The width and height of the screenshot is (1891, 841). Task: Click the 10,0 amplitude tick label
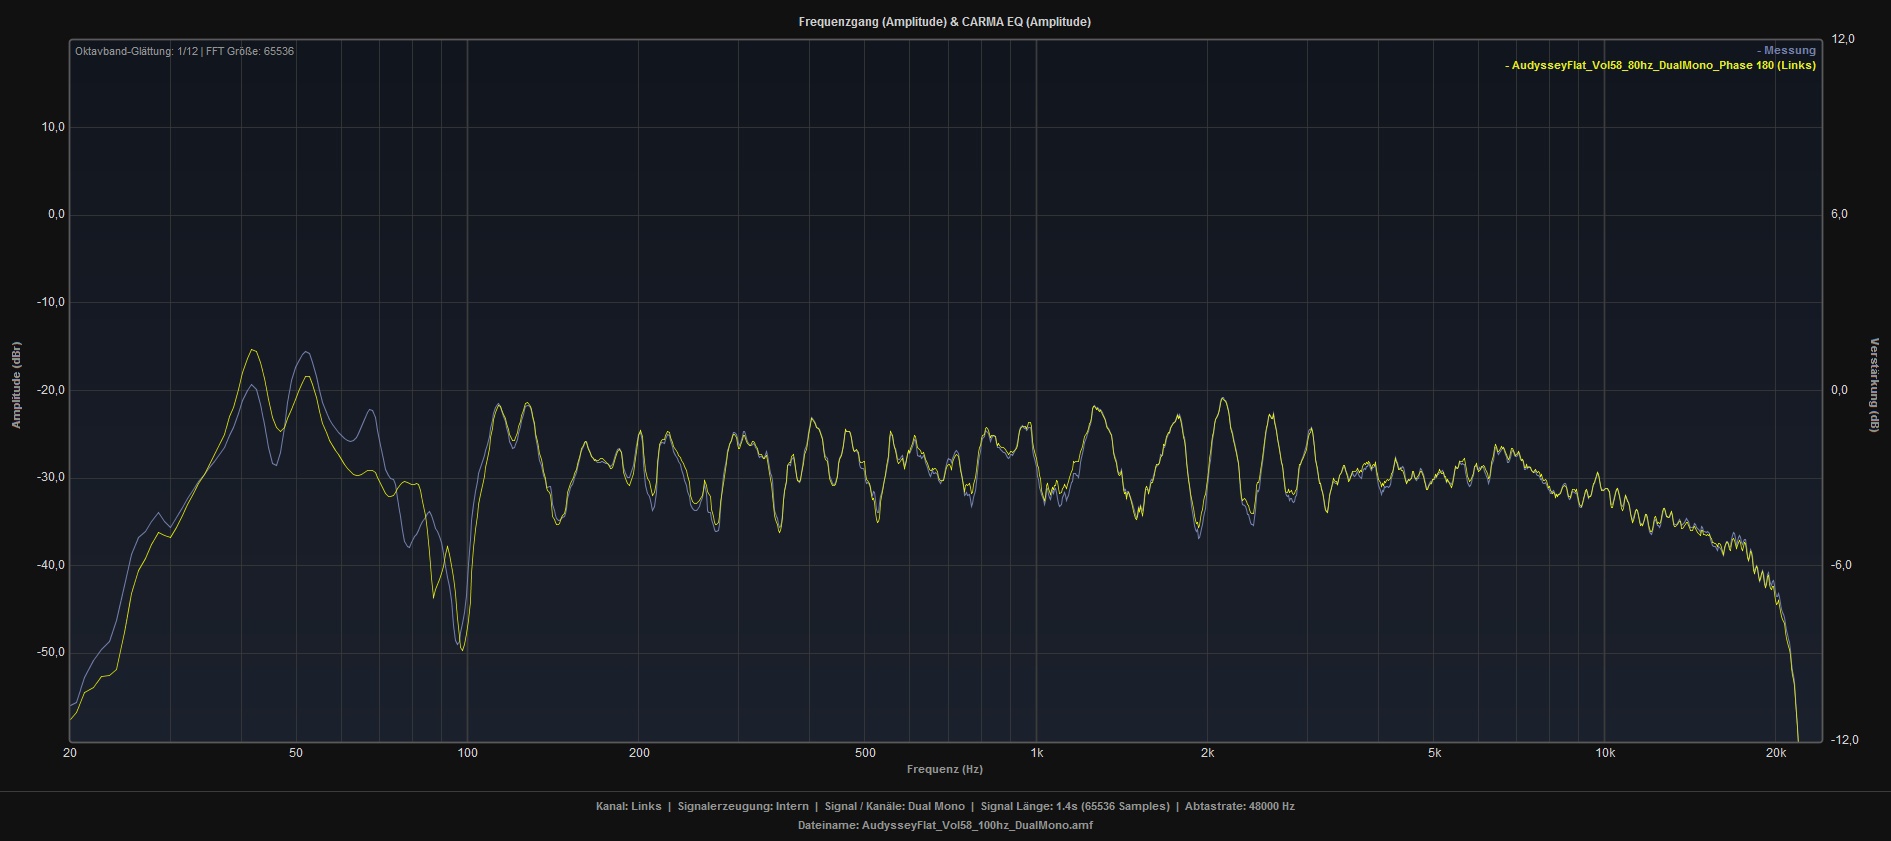tap(52, 127)
